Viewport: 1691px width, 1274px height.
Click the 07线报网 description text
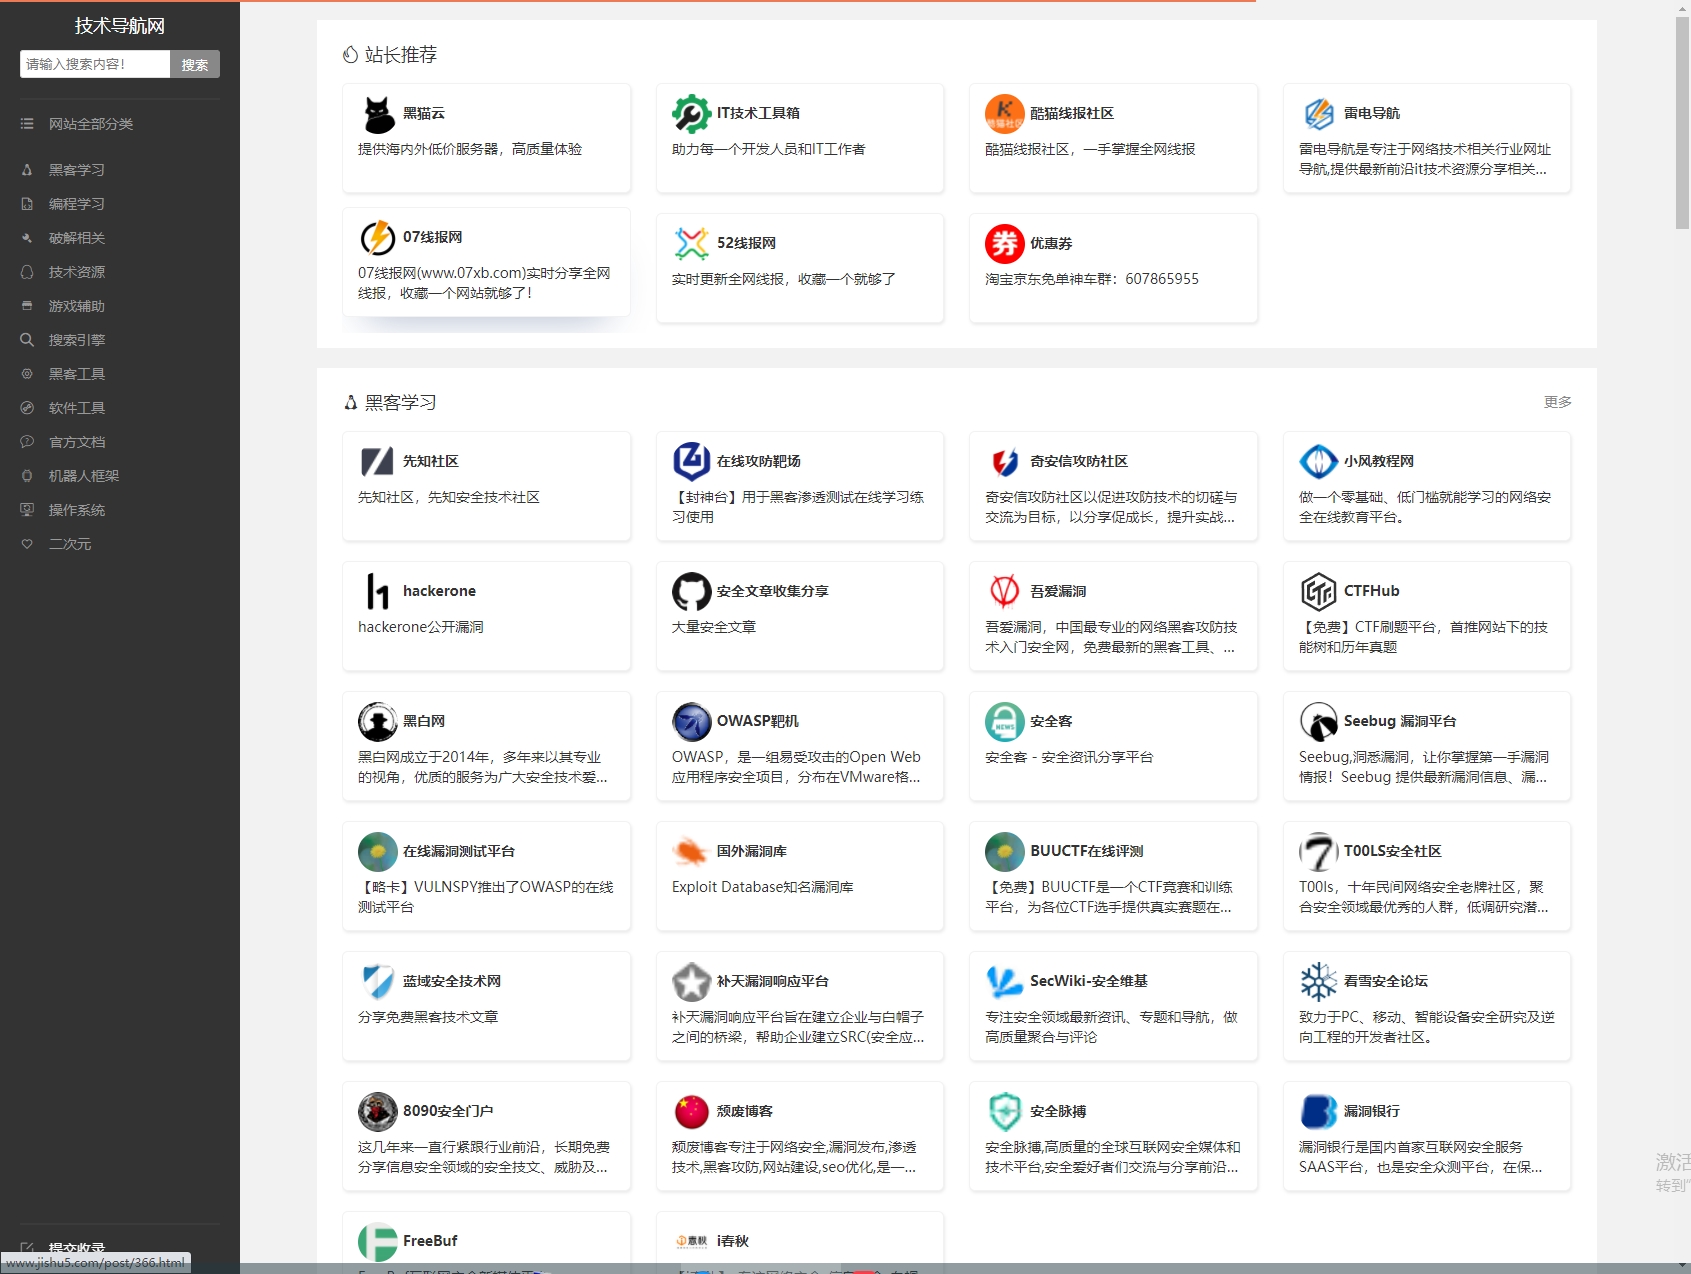(x=484, y=283)
